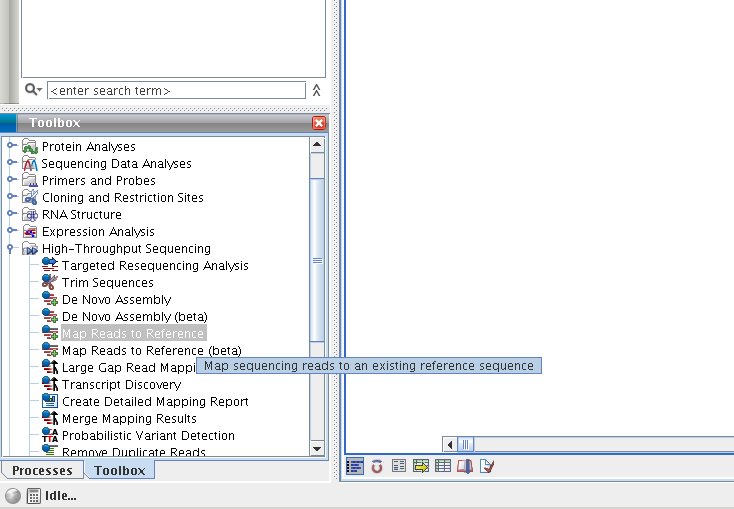Click the Map Reads to Reference (beta) icon

pyautogui.click(x=50, y=350)
